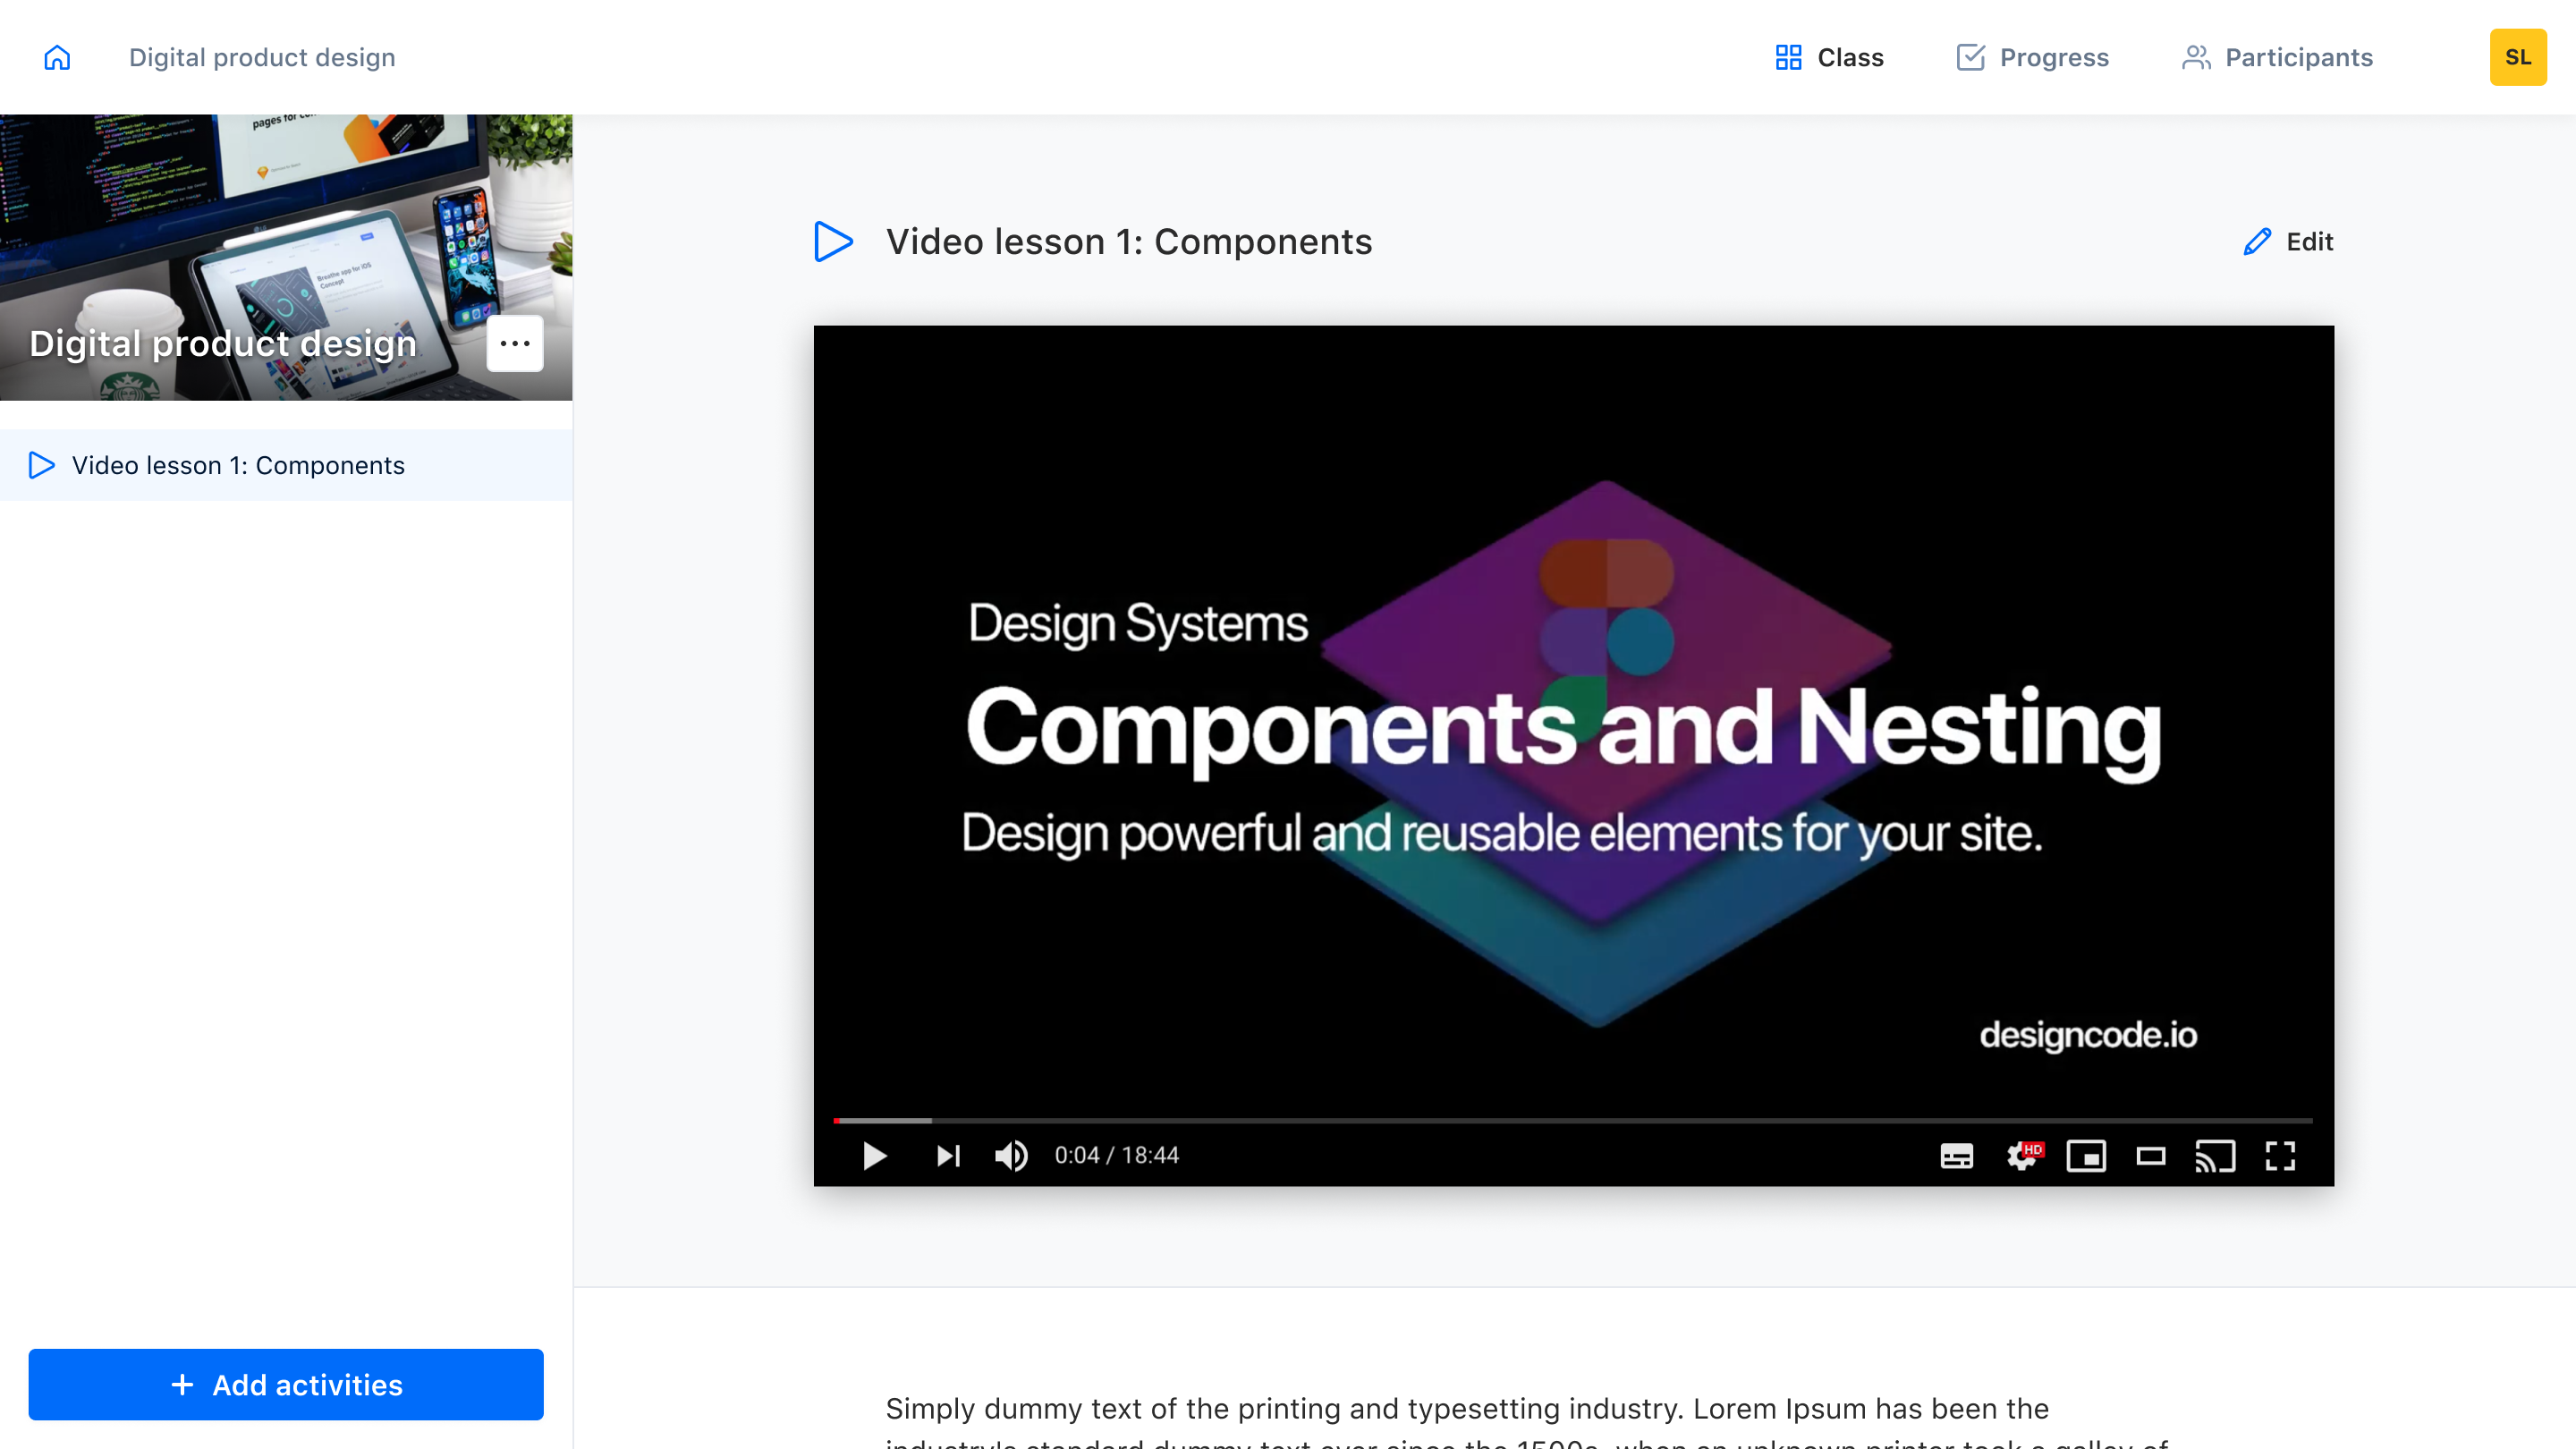Click the Add activities button
The width and height of the screenshot is (2576, 1449).
[286, 1384]
